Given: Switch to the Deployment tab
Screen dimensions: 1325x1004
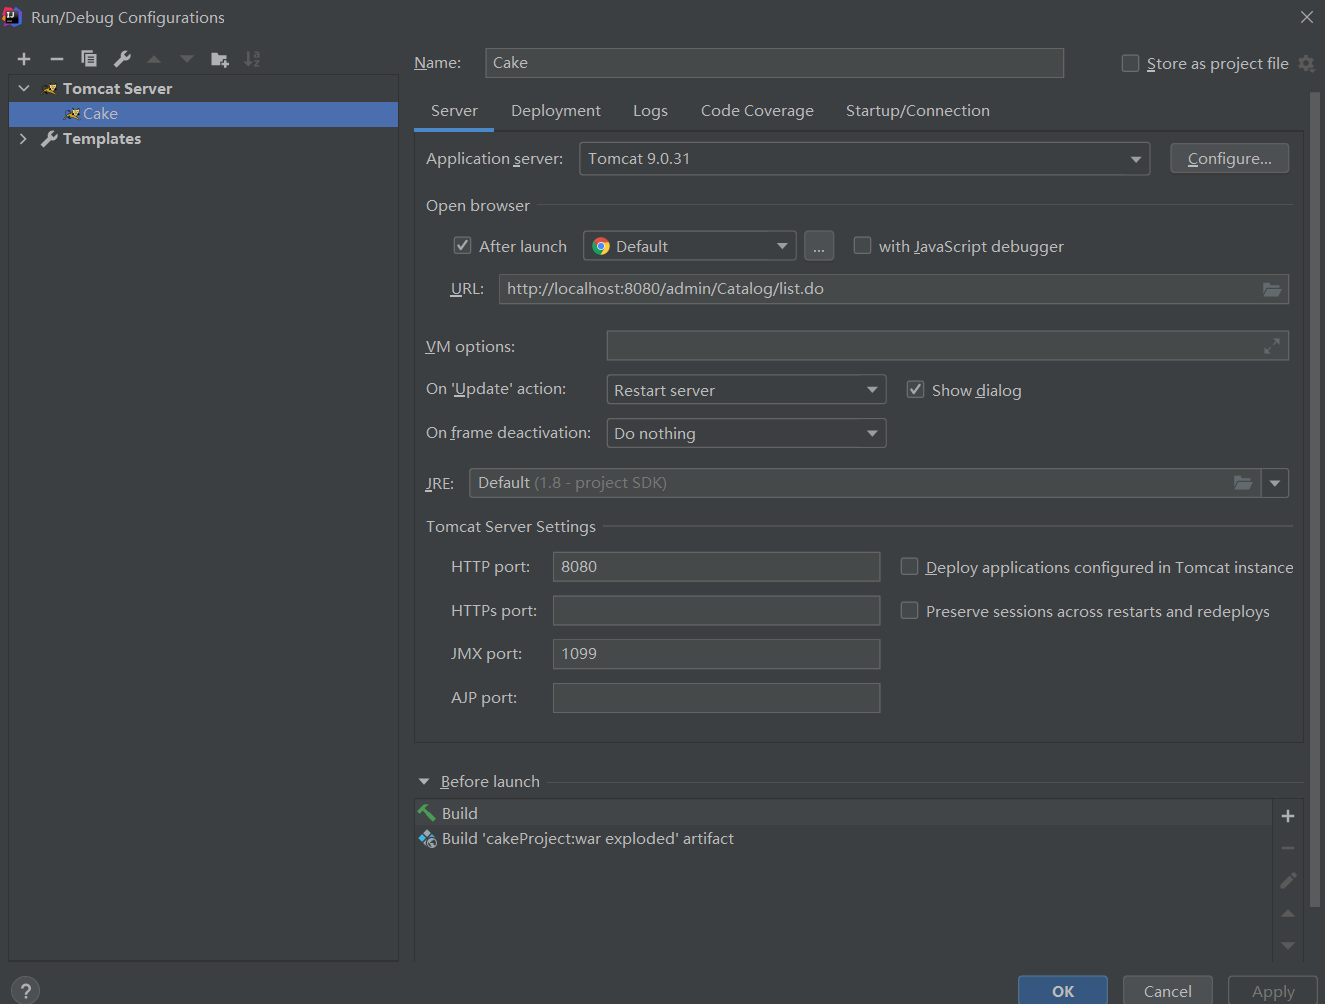Looking at the screenshot, I should coord(556,111).
